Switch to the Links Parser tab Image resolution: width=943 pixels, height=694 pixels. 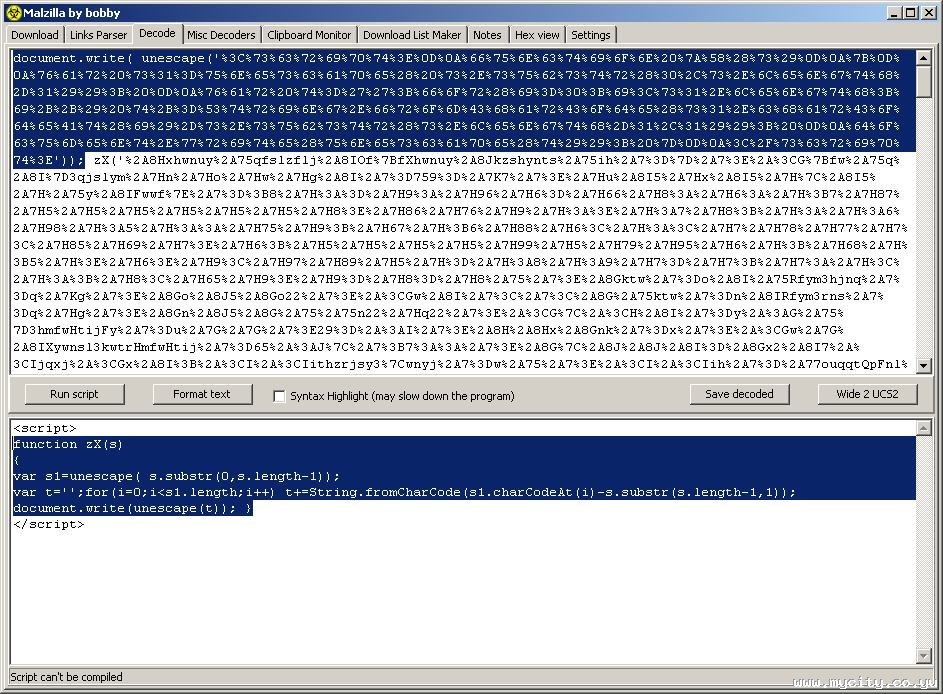[98, 35]
